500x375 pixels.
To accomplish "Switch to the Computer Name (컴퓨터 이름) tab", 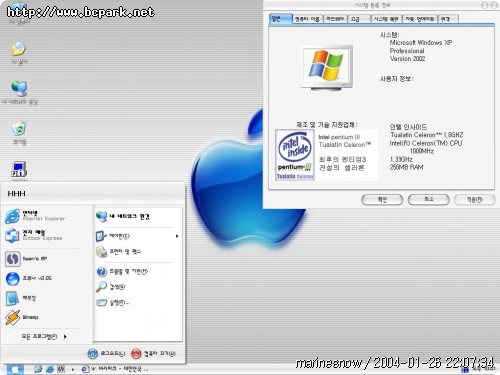I will pyautogui.click(x=307, y=19).
